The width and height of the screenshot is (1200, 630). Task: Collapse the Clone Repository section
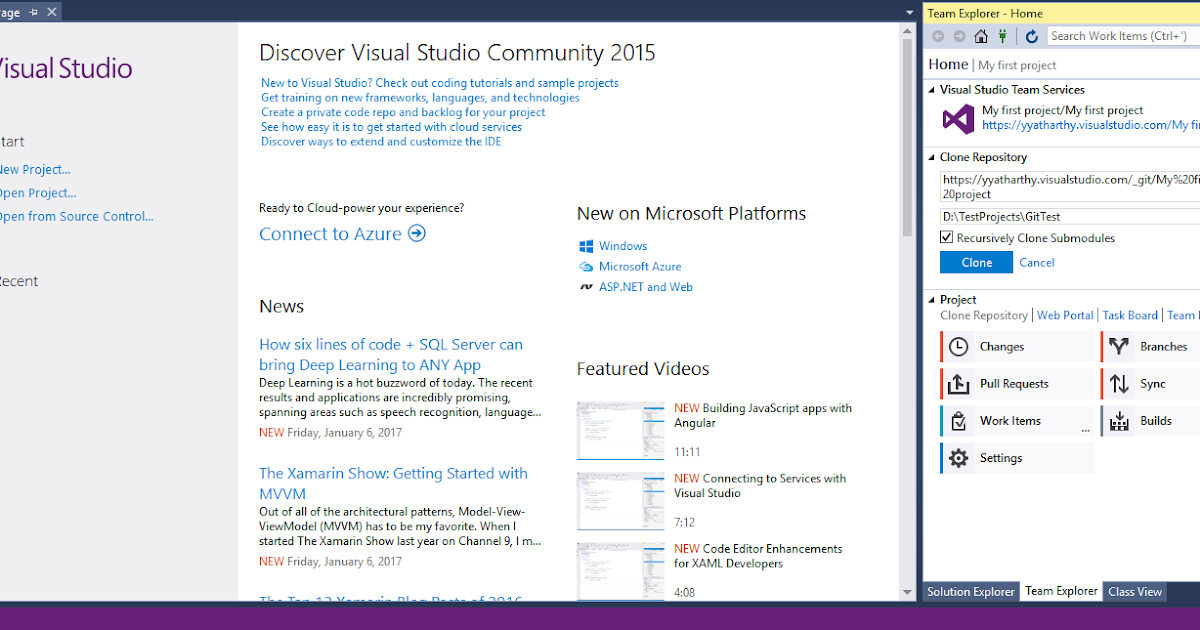click(x=935, y=157)
